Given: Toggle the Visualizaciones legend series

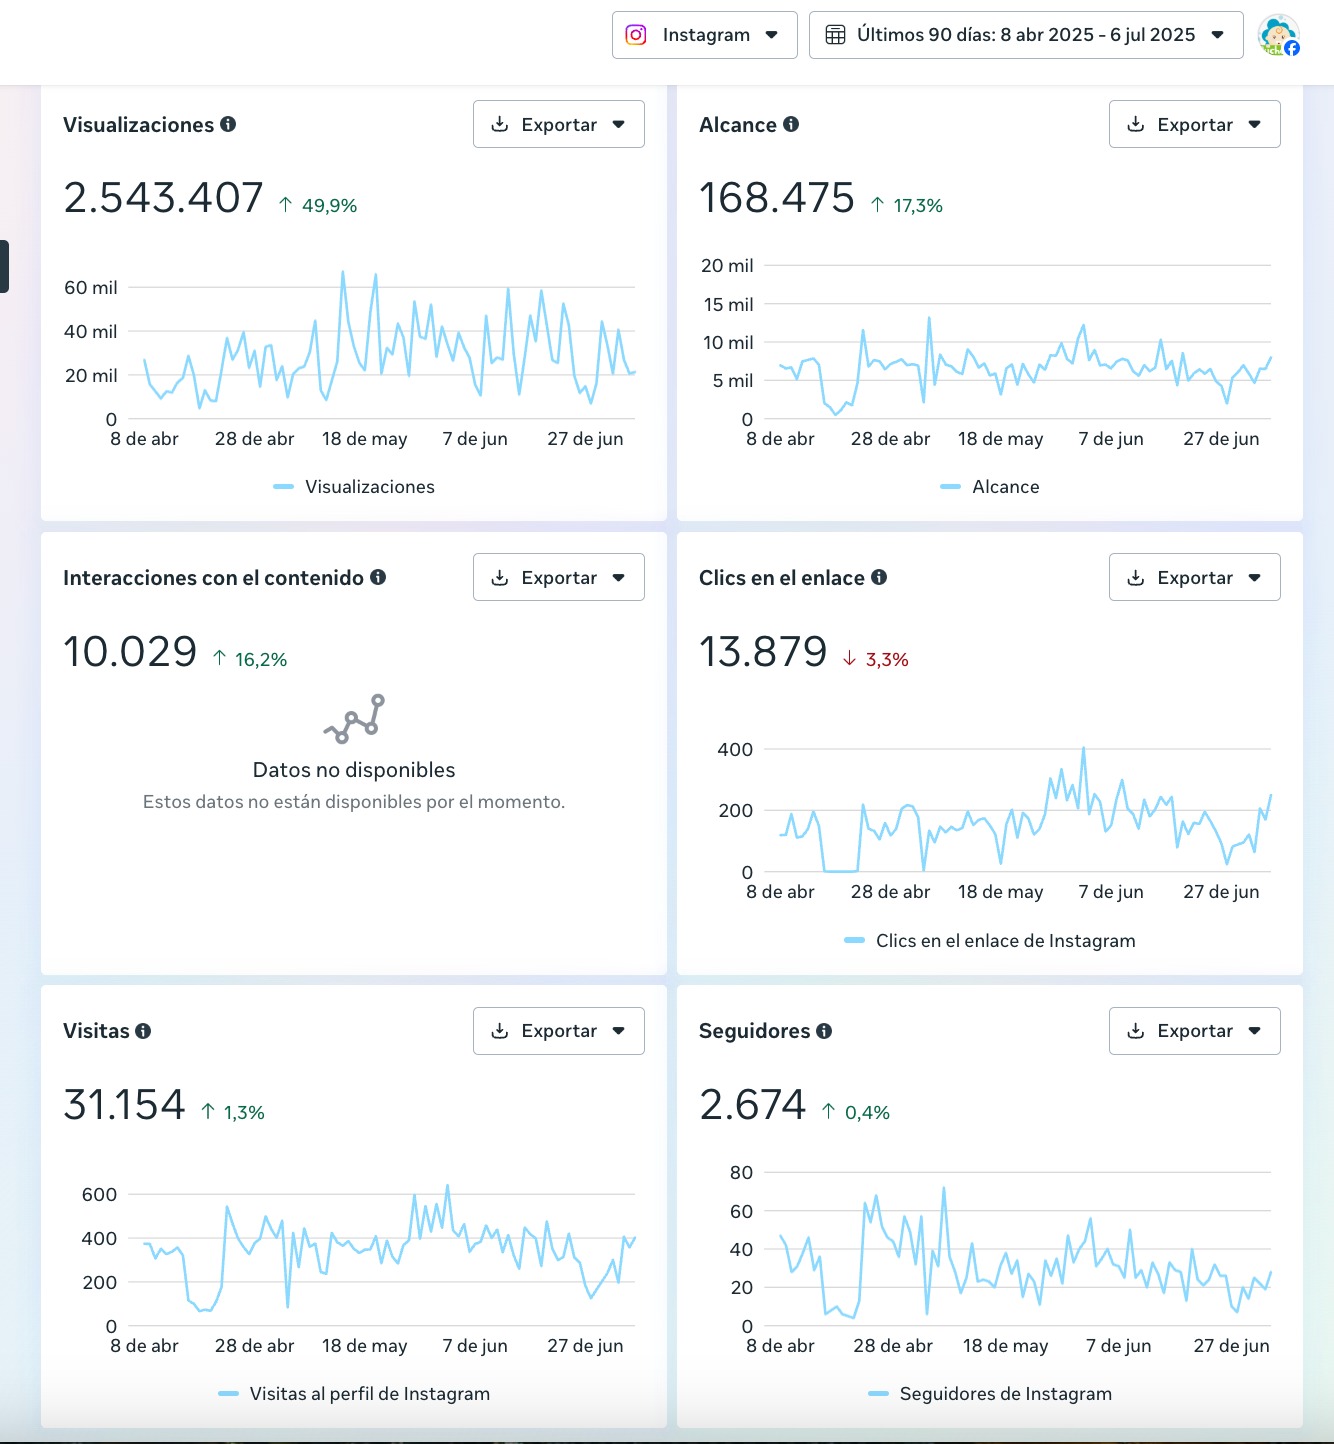Looking at the screenshot, I should click(355, 487).
